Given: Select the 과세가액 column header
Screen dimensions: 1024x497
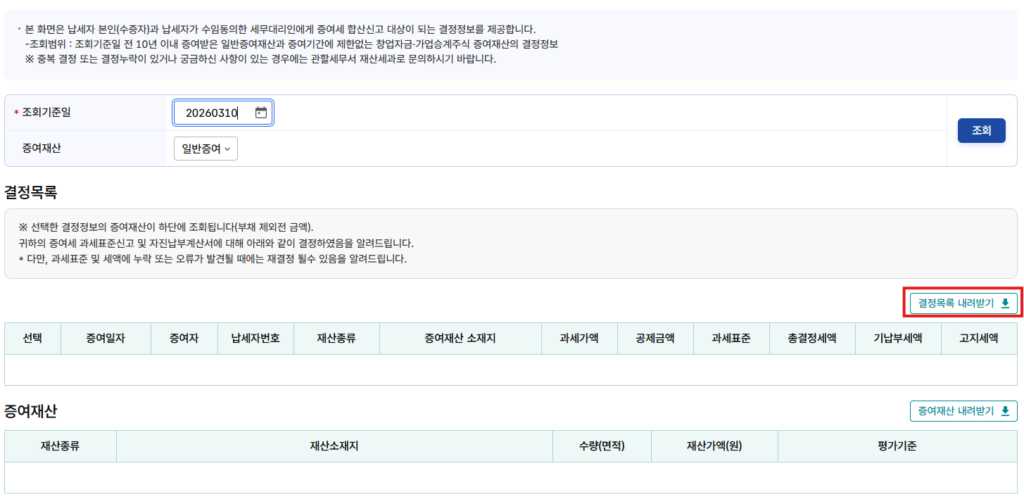Looking at the screenshot, I should pos(579,339).
